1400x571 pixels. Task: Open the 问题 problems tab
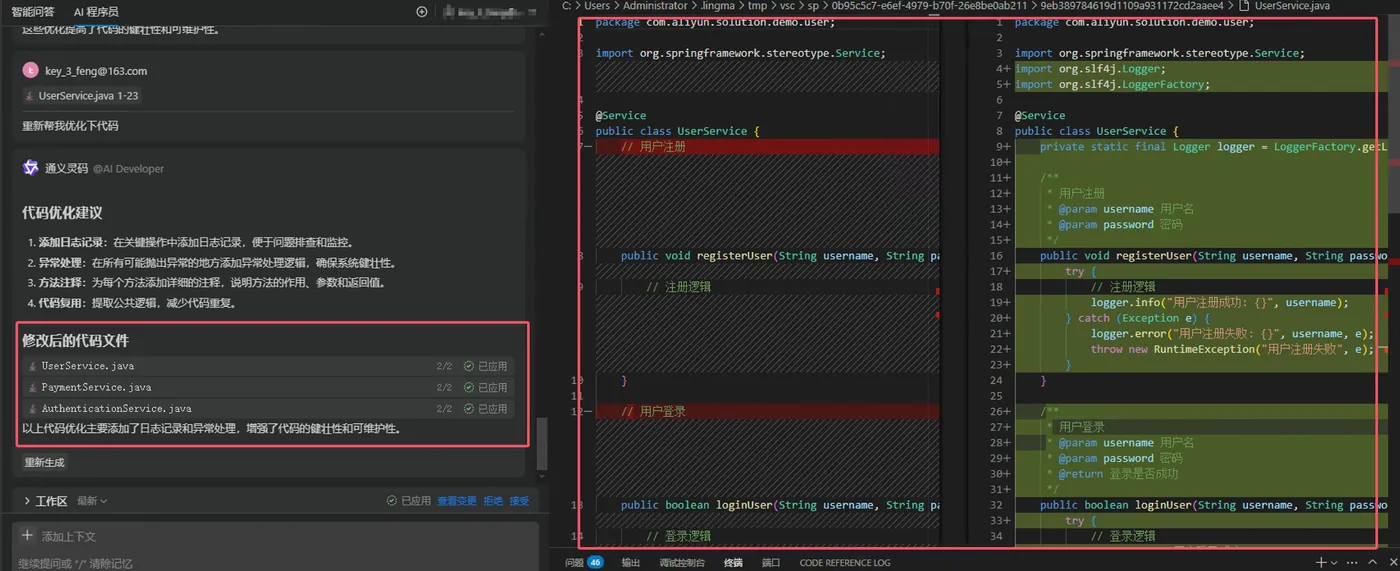(574, 562)
